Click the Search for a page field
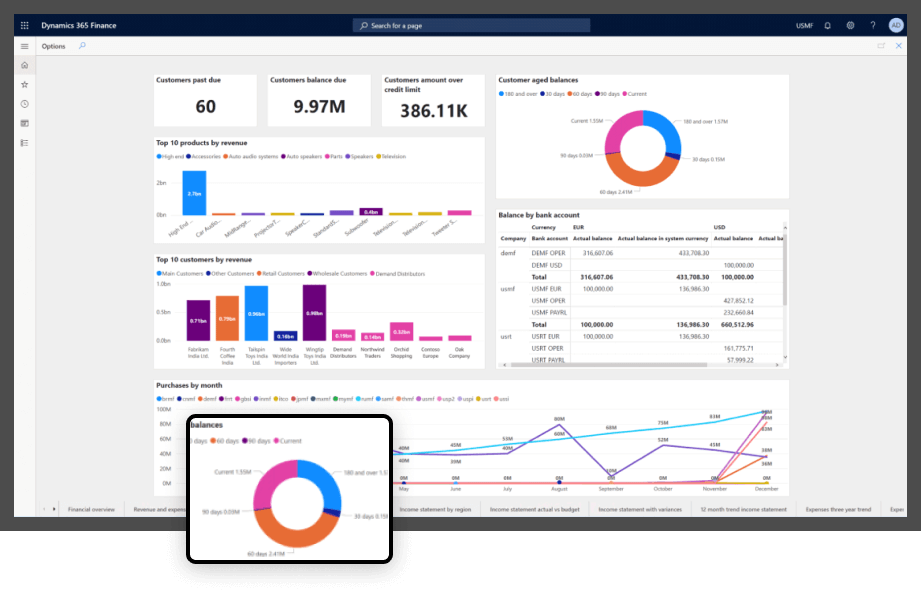 [x=471, y=25]
